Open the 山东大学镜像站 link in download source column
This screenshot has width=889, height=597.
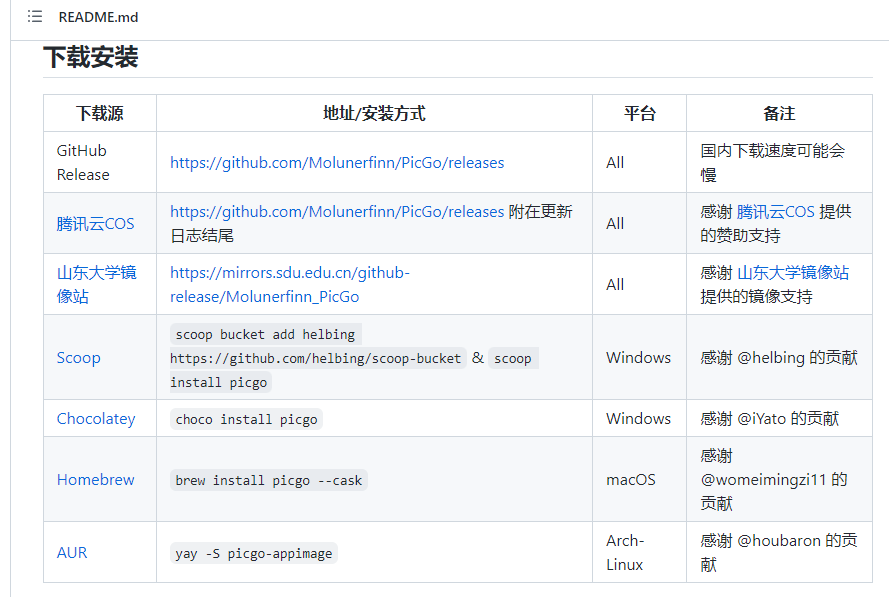pos(96,285)
